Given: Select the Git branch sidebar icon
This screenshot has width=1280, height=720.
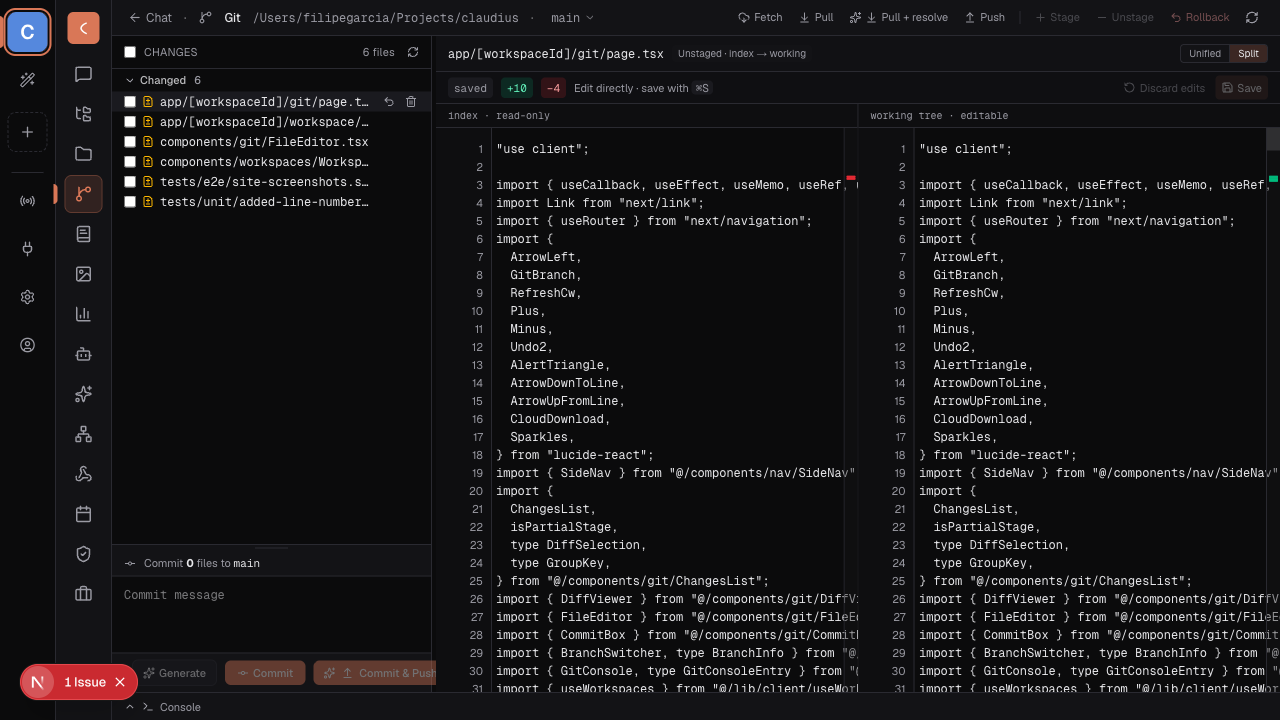Looking at the screenshot, I should coord(83,194).
